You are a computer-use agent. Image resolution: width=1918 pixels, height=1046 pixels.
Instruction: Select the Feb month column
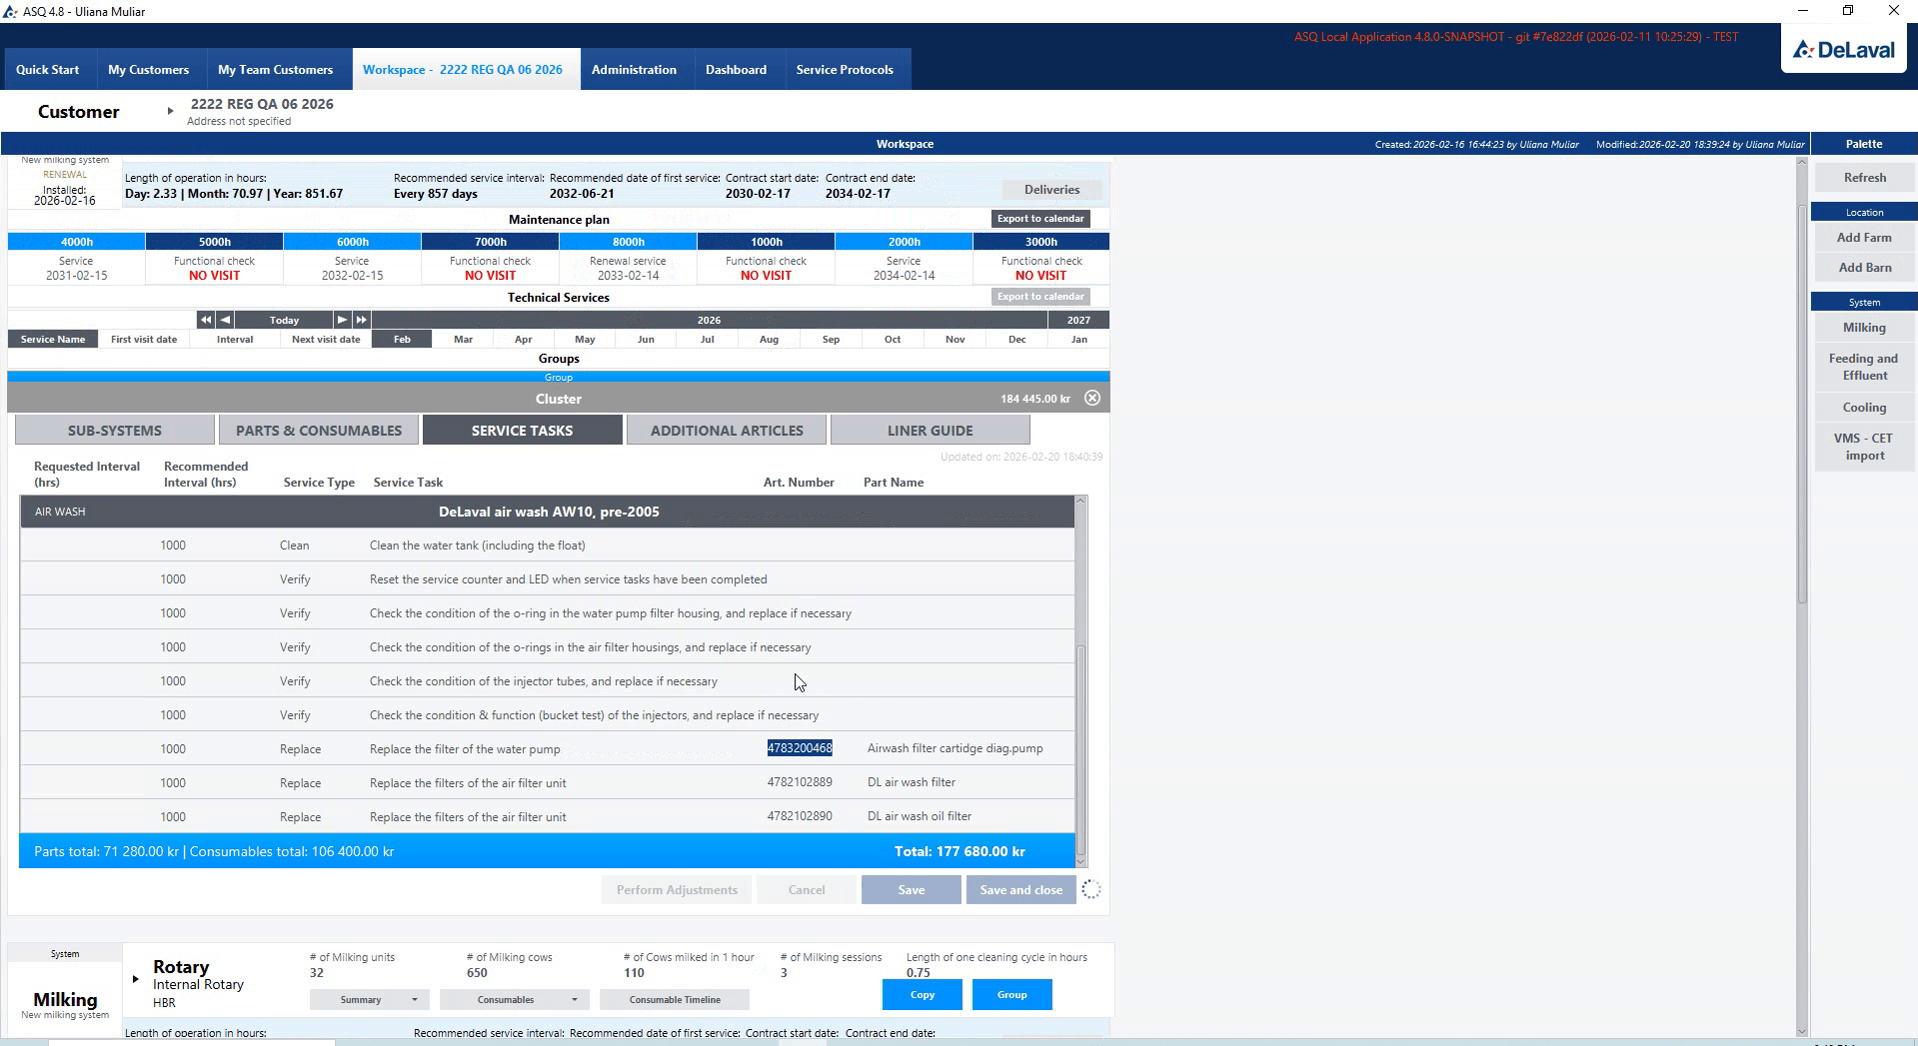click(402, 339)
